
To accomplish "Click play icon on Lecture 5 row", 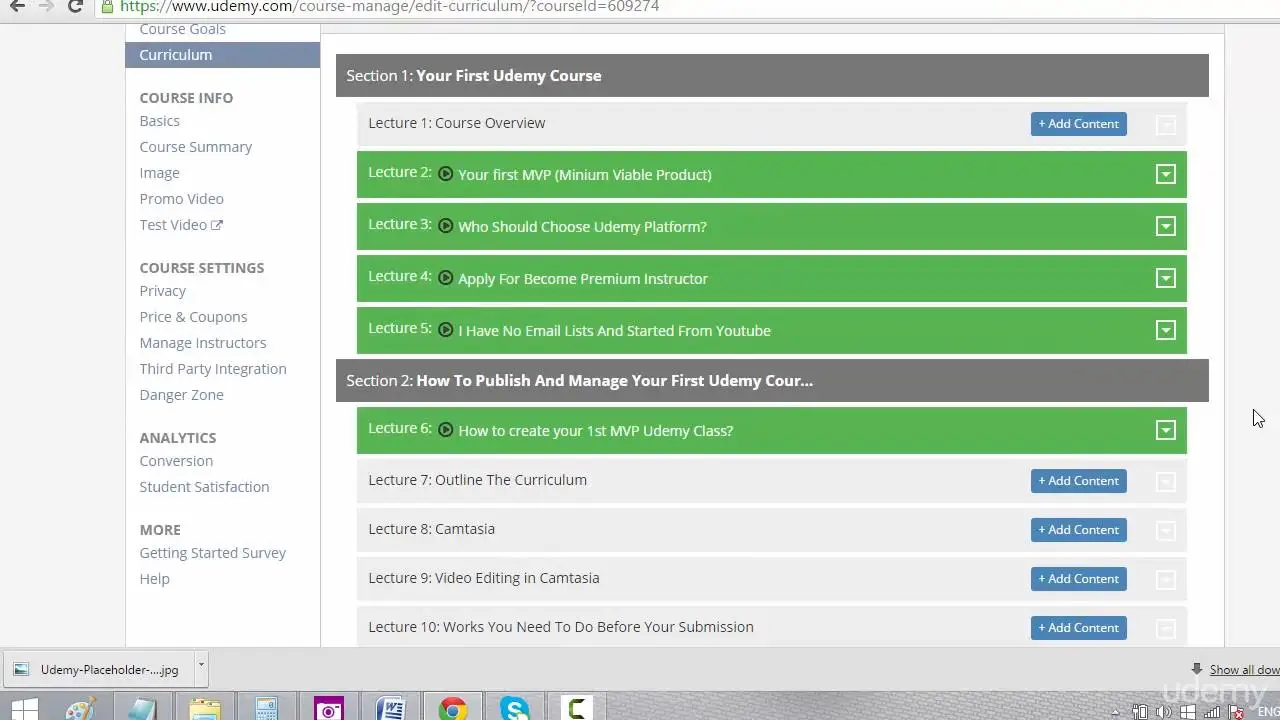I will pyautogui.click(x=446, y=329).
